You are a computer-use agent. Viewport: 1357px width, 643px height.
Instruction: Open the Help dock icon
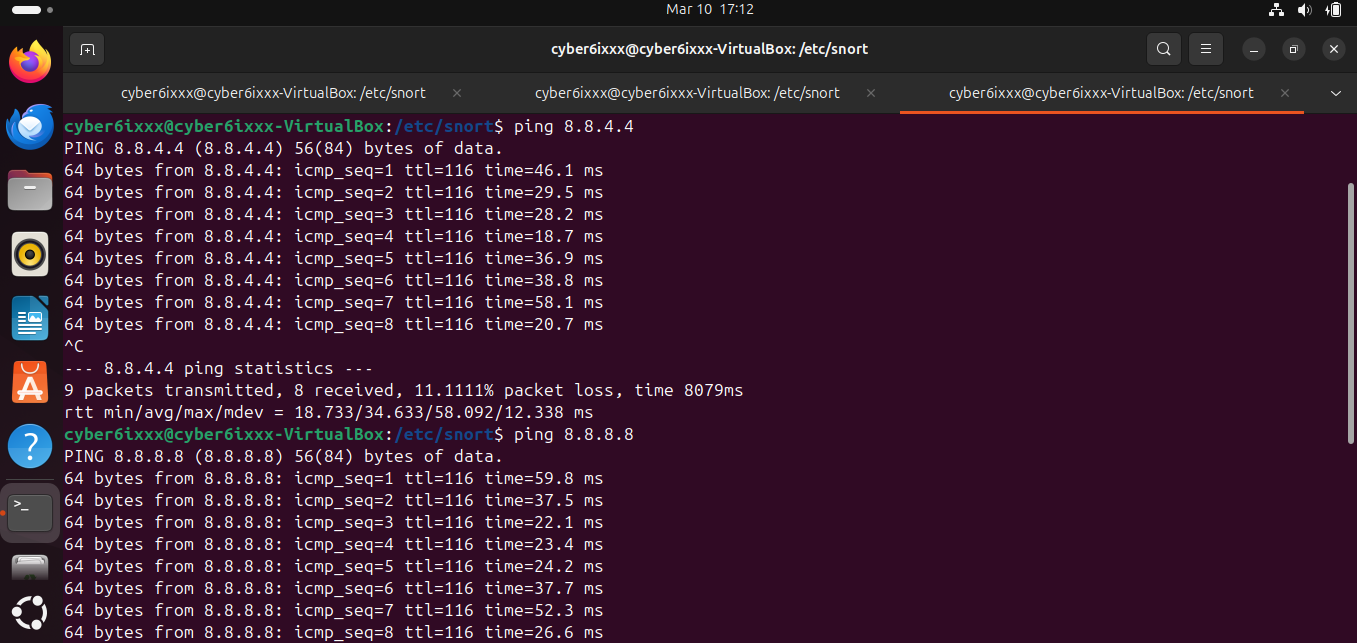[x=30, y=446]
